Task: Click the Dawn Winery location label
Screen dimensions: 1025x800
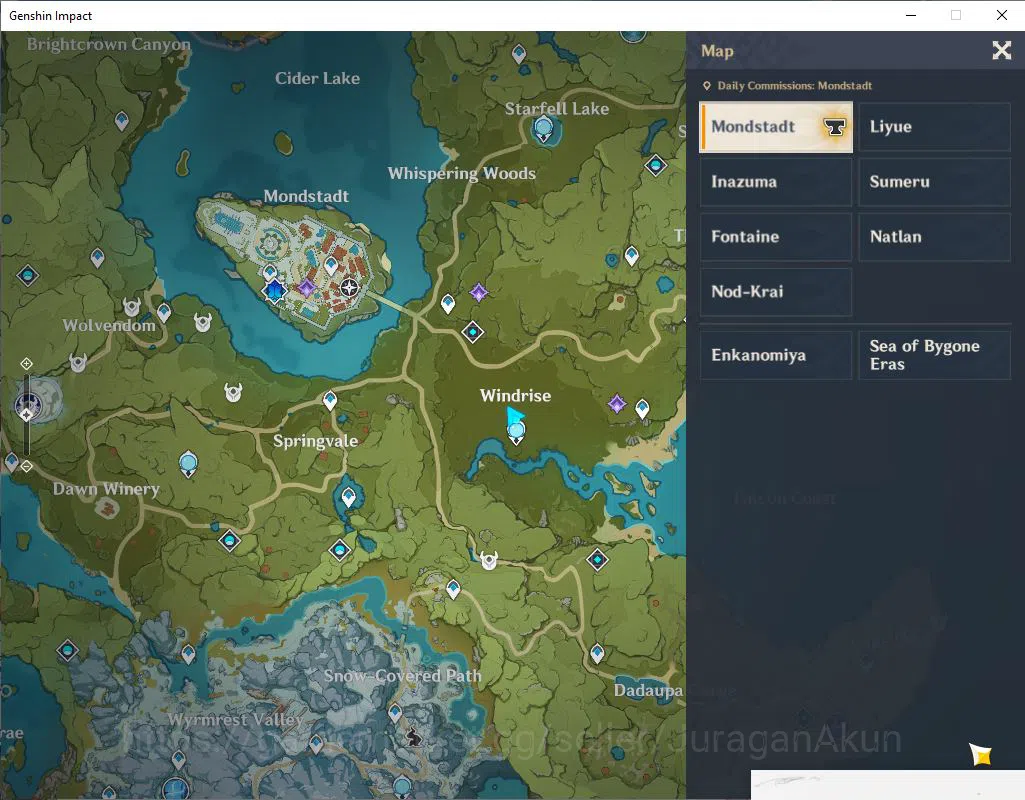Action: click(x=106, y=489)
